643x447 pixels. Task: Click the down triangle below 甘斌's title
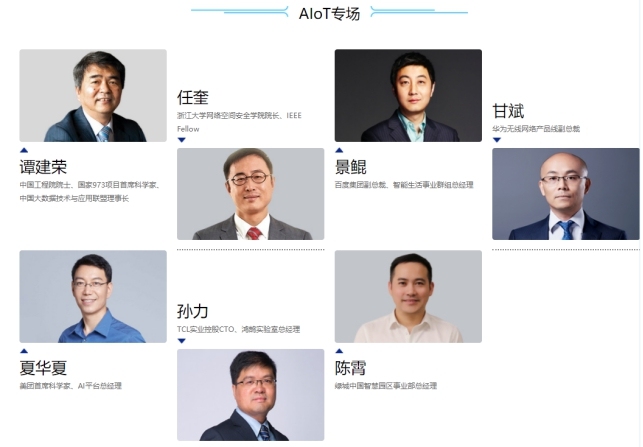[x=497, y=140]
